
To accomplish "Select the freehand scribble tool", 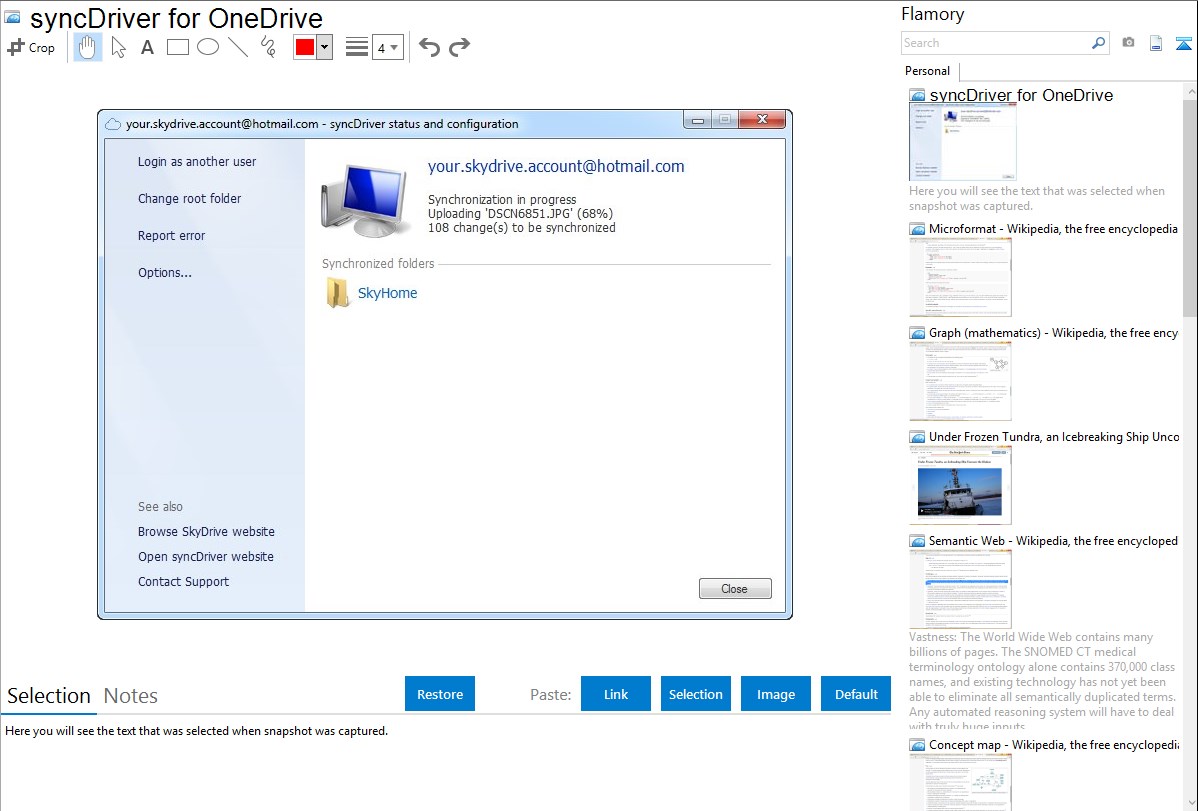I will [268, 47].
